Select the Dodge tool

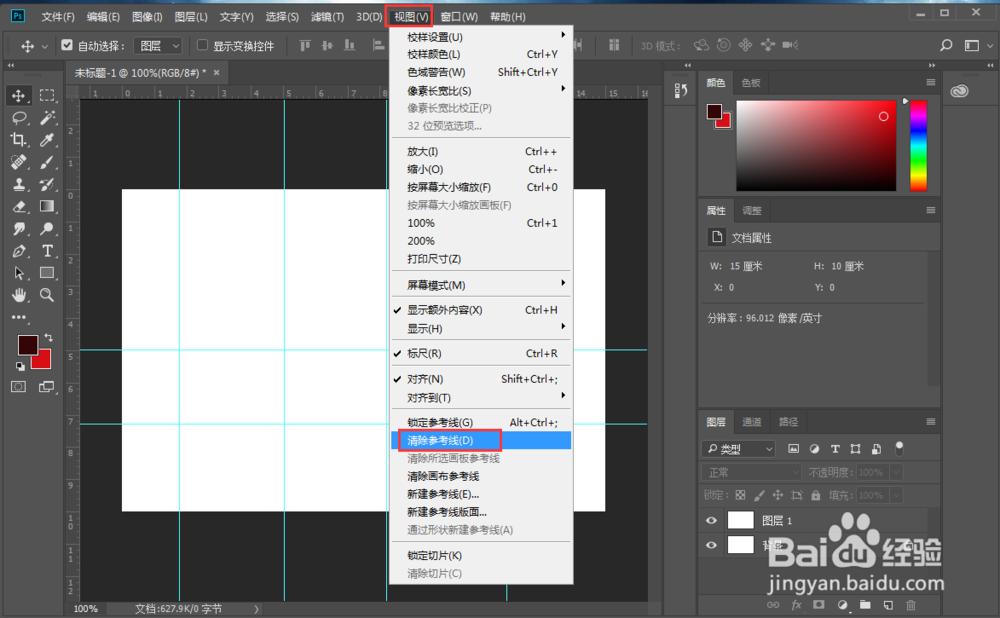coord(47,229)
